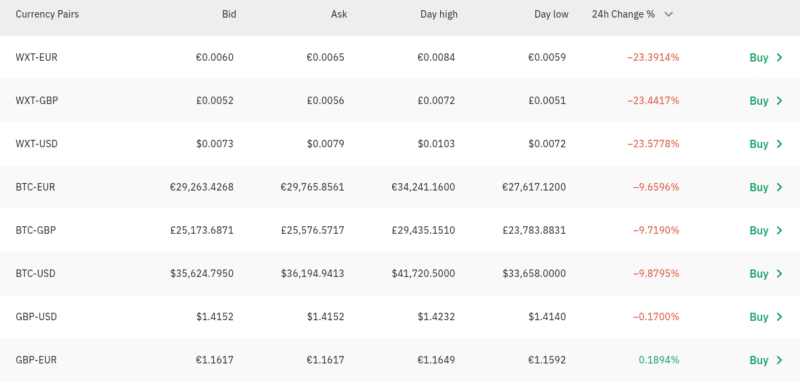Screen dimensions: 800x383
Task: Toggle sort arrow next to 24h Change %
Action: click(x=668, y=14)
